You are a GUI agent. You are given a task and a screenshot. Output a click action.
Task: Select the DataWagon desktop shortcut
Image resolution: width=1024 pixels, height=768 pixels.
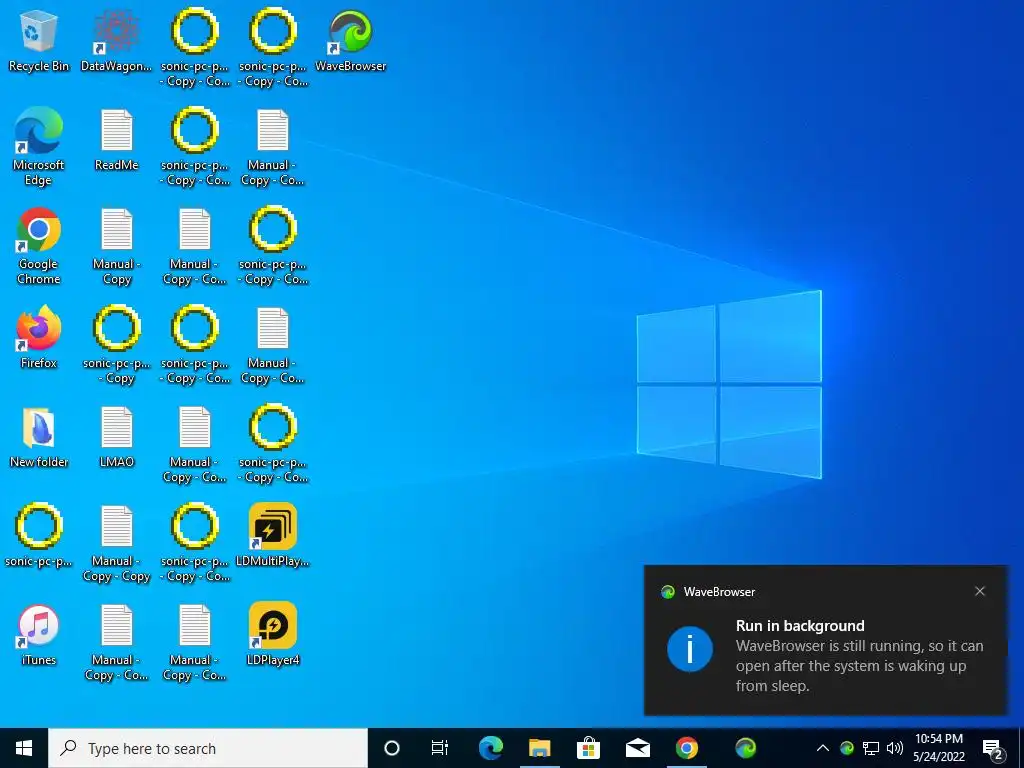point(116,40)
